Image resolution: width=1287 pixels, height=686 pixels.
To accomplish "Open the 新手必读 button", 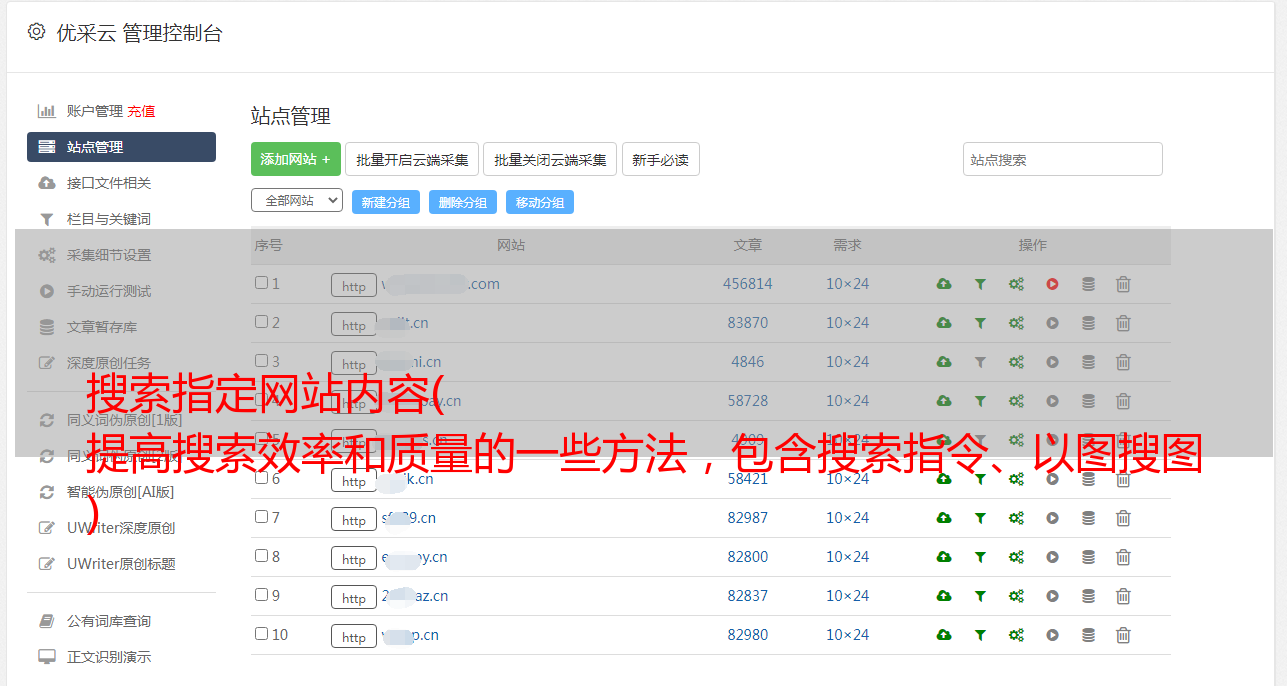I will [661, 159].
